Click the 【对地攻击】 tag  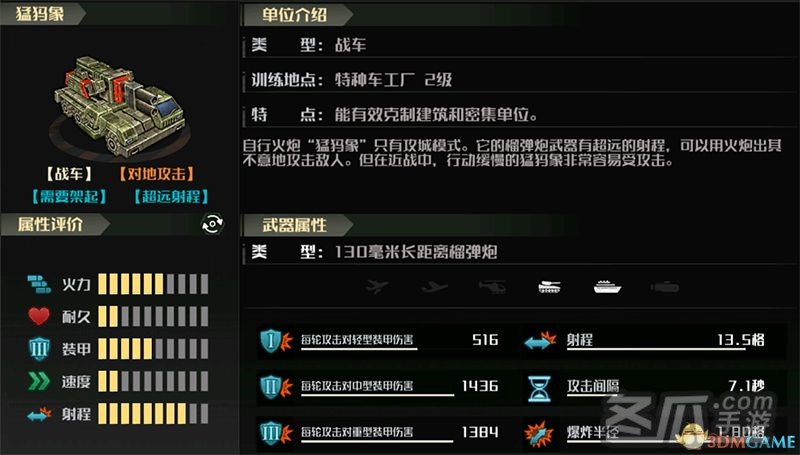point(157,174)
